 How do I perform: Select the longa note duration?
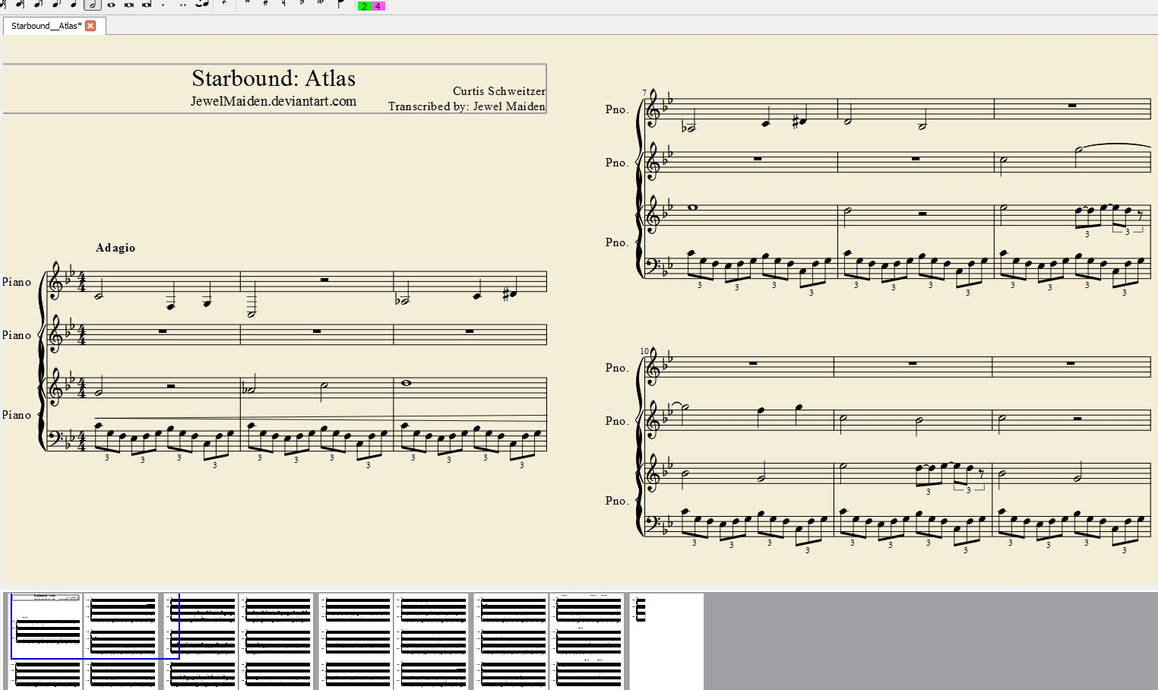(147, 4)
